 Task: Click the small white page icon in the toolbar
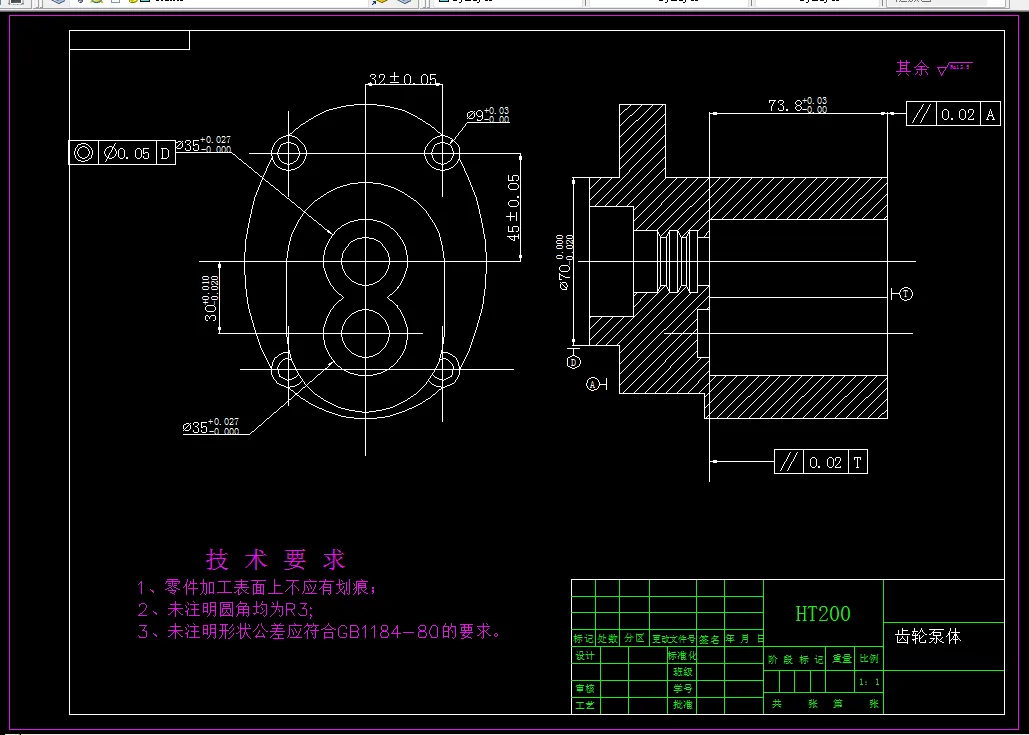[x=114, y=3]
